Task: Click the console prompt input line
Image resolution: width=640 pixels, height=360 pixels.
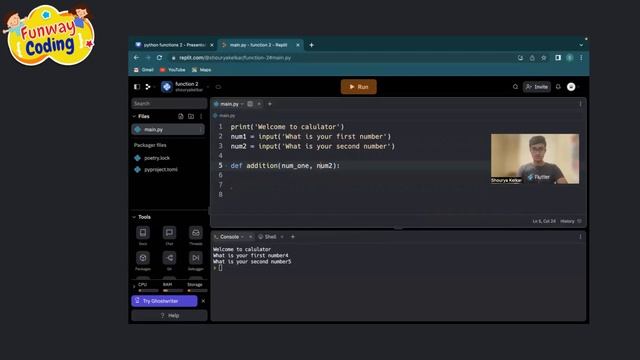Action: (x=220, y=268)
